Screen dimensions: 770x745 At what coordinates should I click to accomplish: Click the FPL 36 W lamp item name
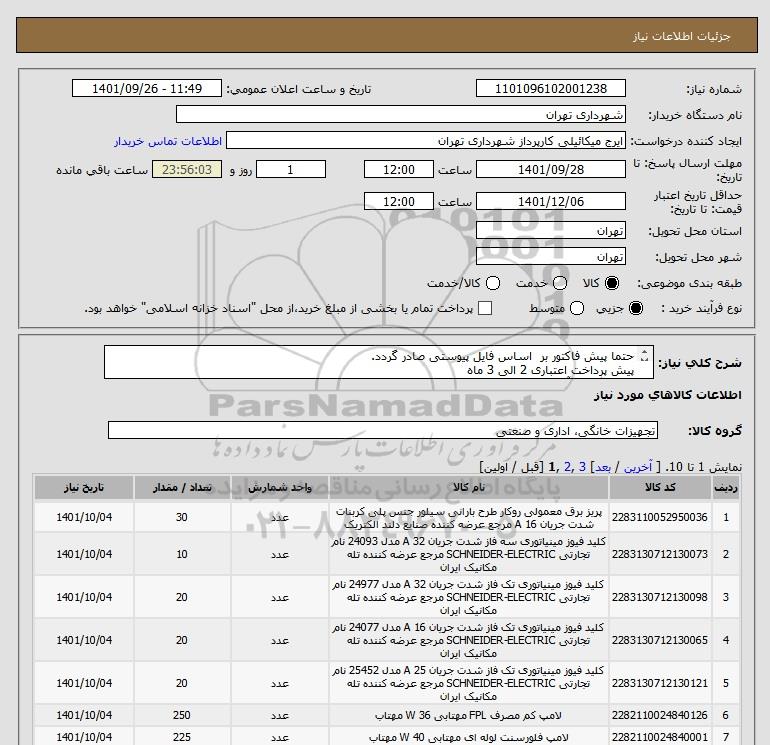468,716
